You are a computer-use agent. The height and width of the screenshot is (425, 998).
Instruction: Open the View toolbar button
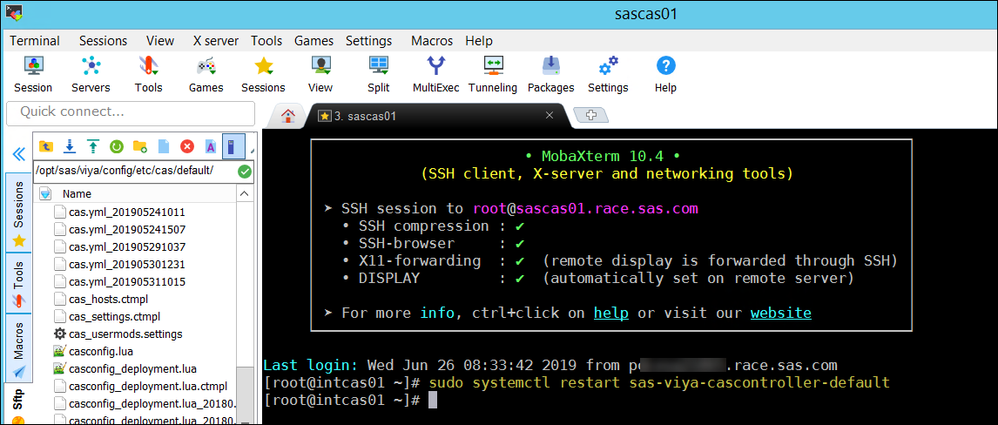pos(320,74)
